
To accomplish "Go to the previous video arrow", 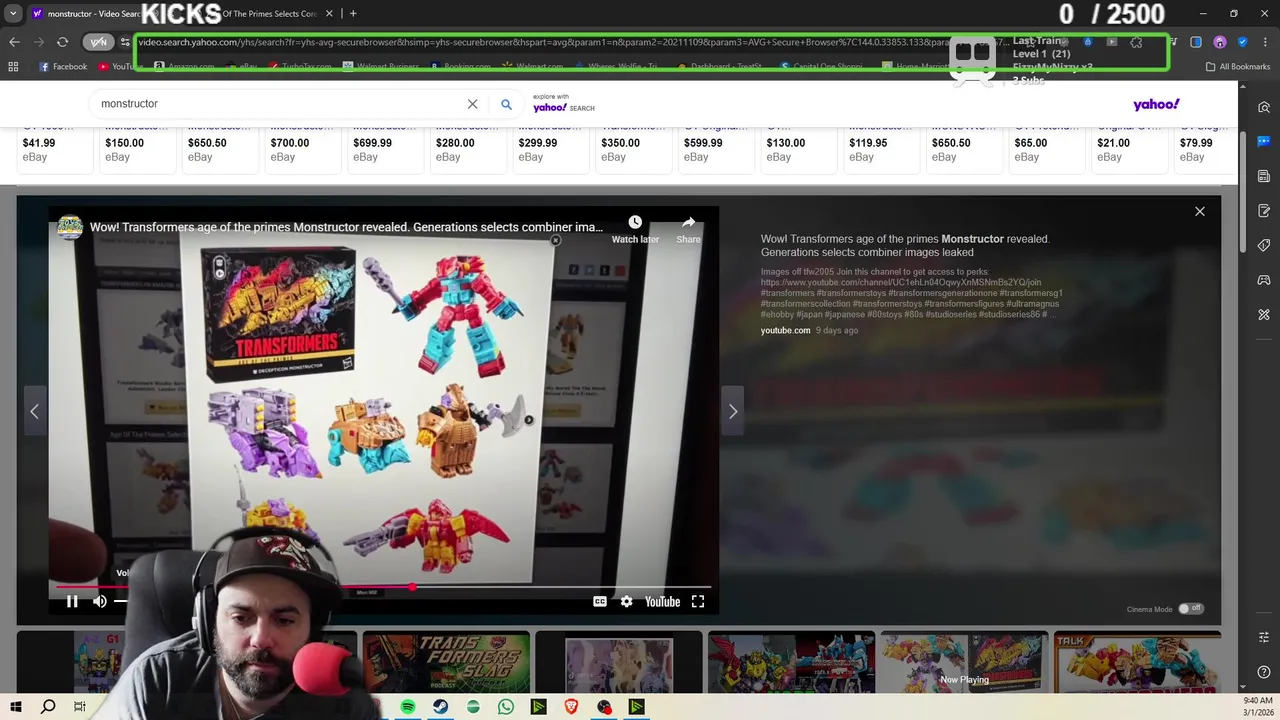I will click(x=34, y=411).
